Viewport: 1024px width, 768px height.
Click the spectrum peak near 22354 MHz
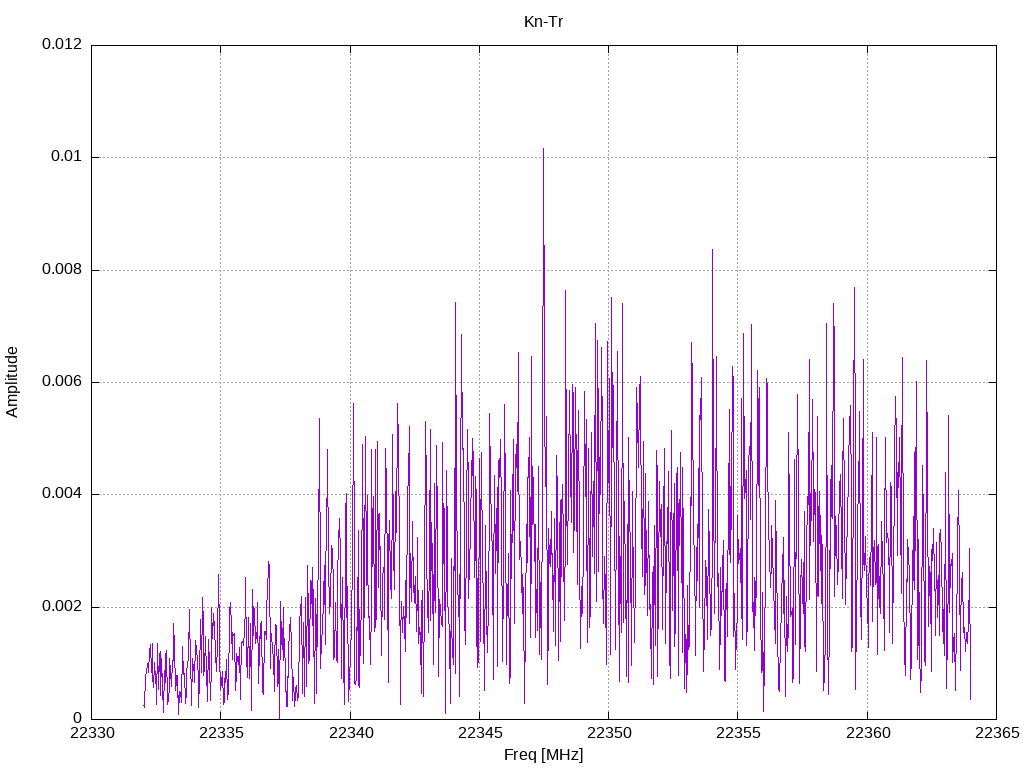(x=712, y=252)
